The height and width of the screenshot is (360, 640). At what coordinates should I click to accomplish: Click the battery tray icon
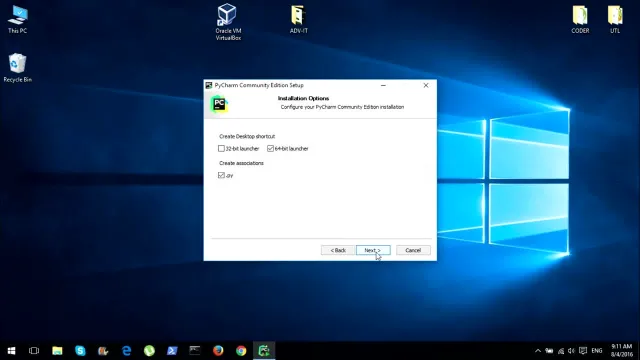tap(549, 351)
